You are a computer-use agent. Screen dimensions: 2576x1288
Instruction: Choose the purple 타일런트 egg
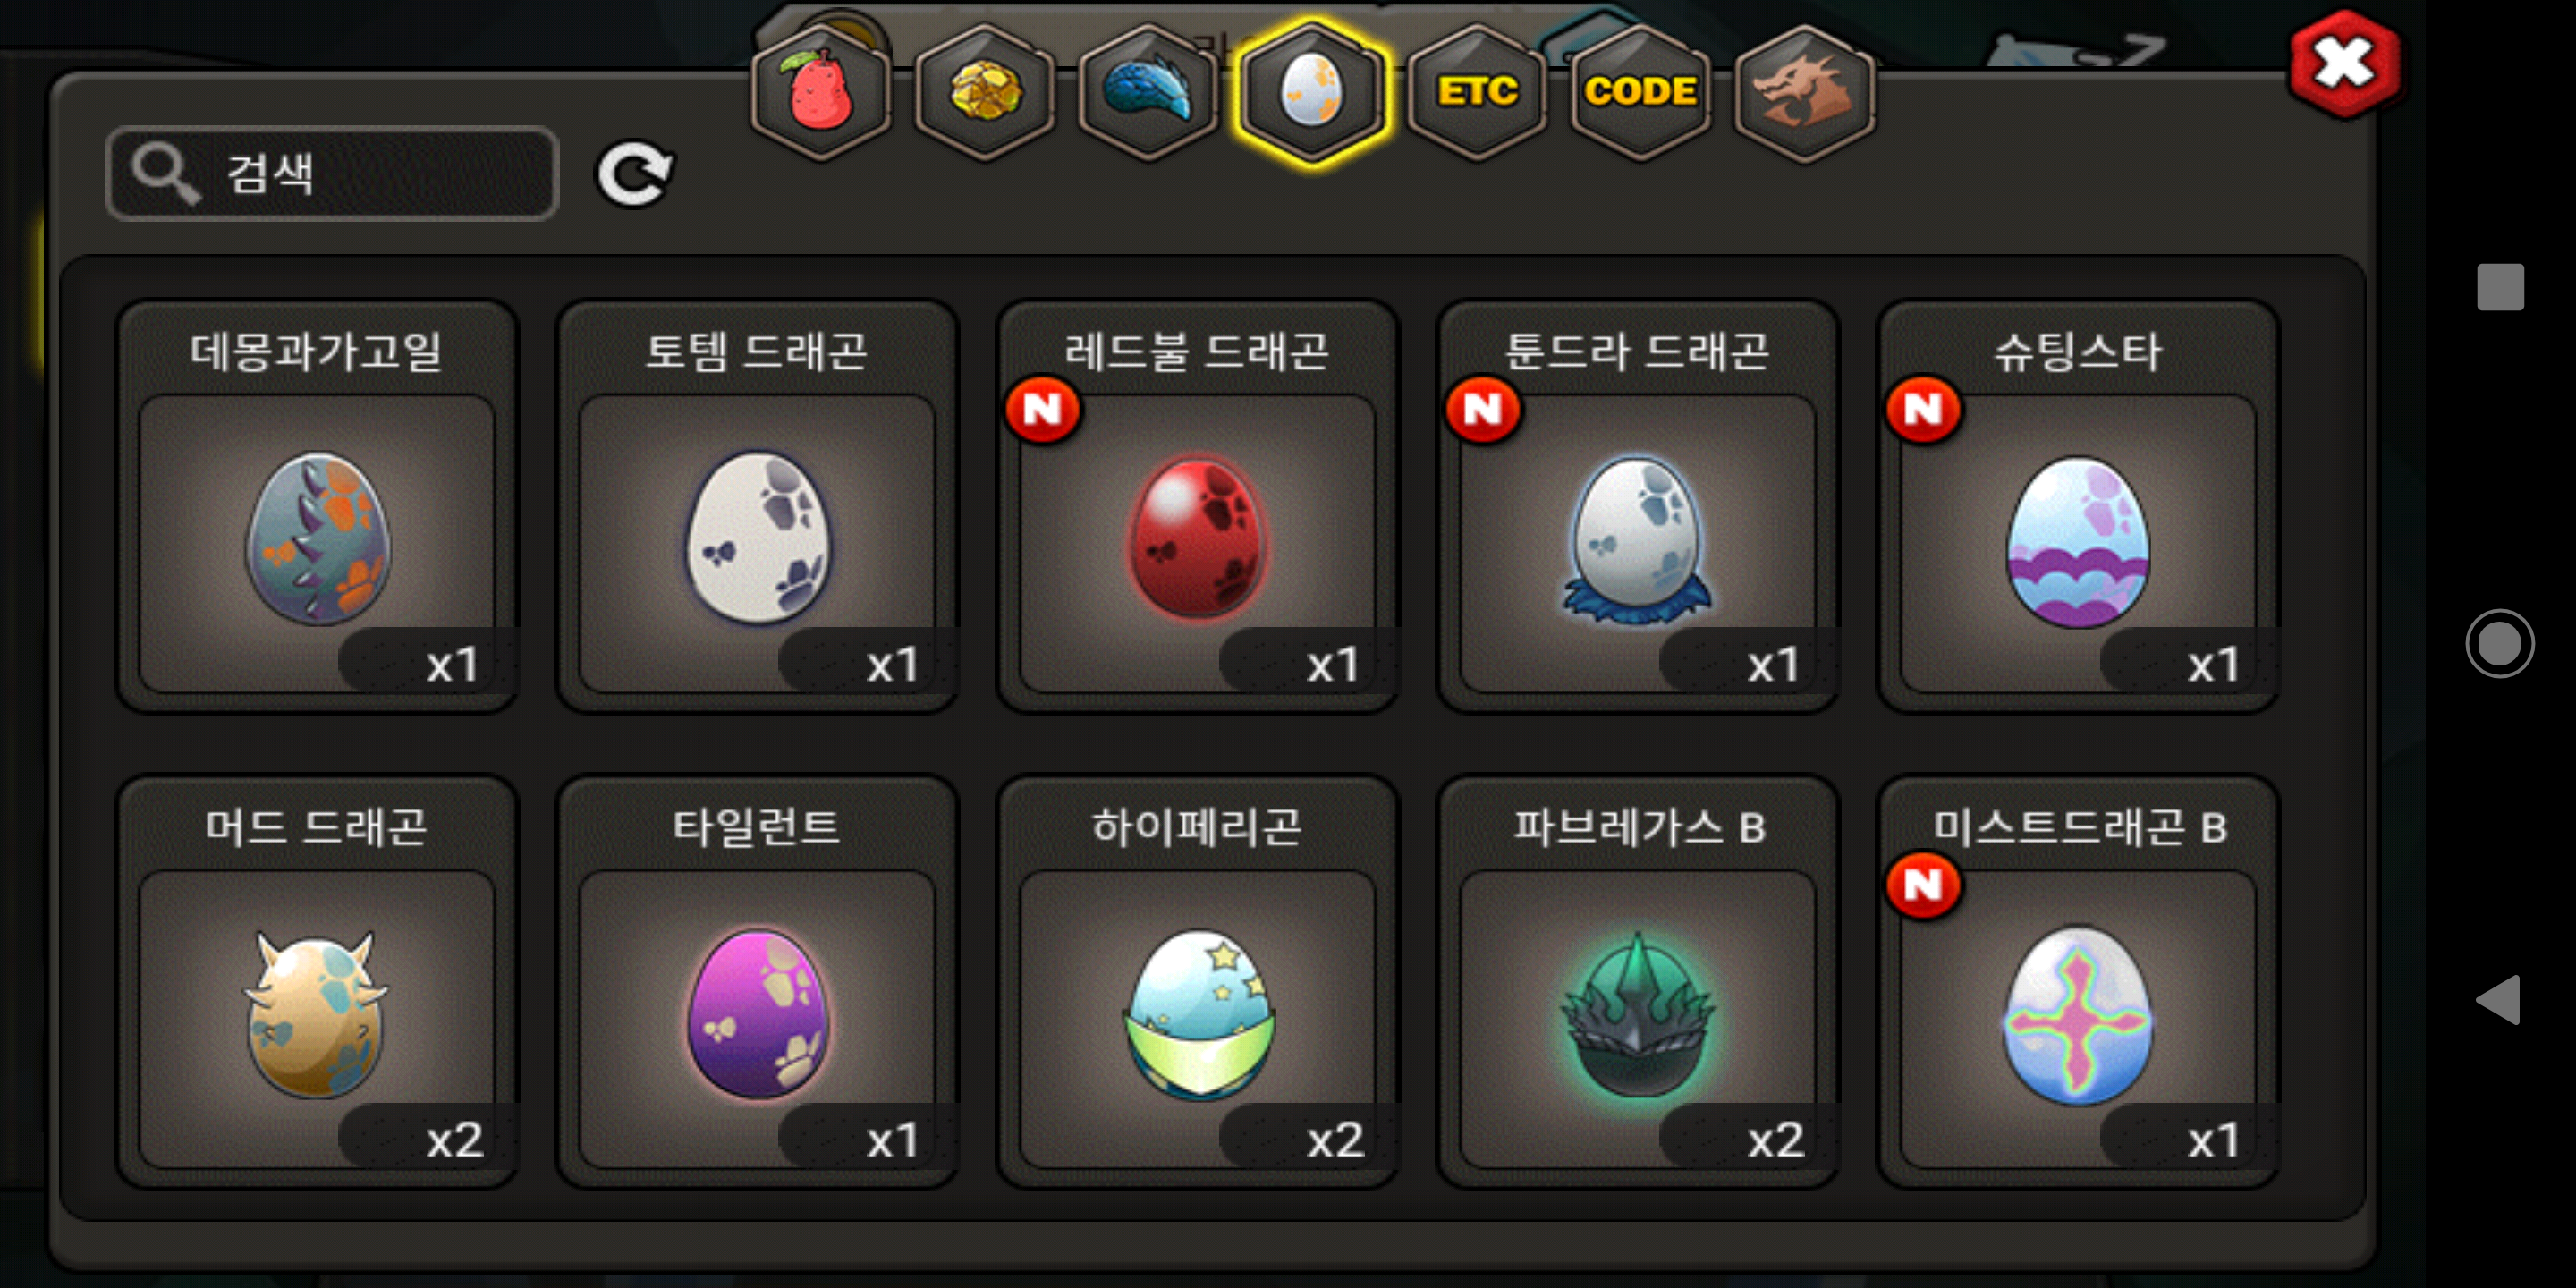[757, 983]
